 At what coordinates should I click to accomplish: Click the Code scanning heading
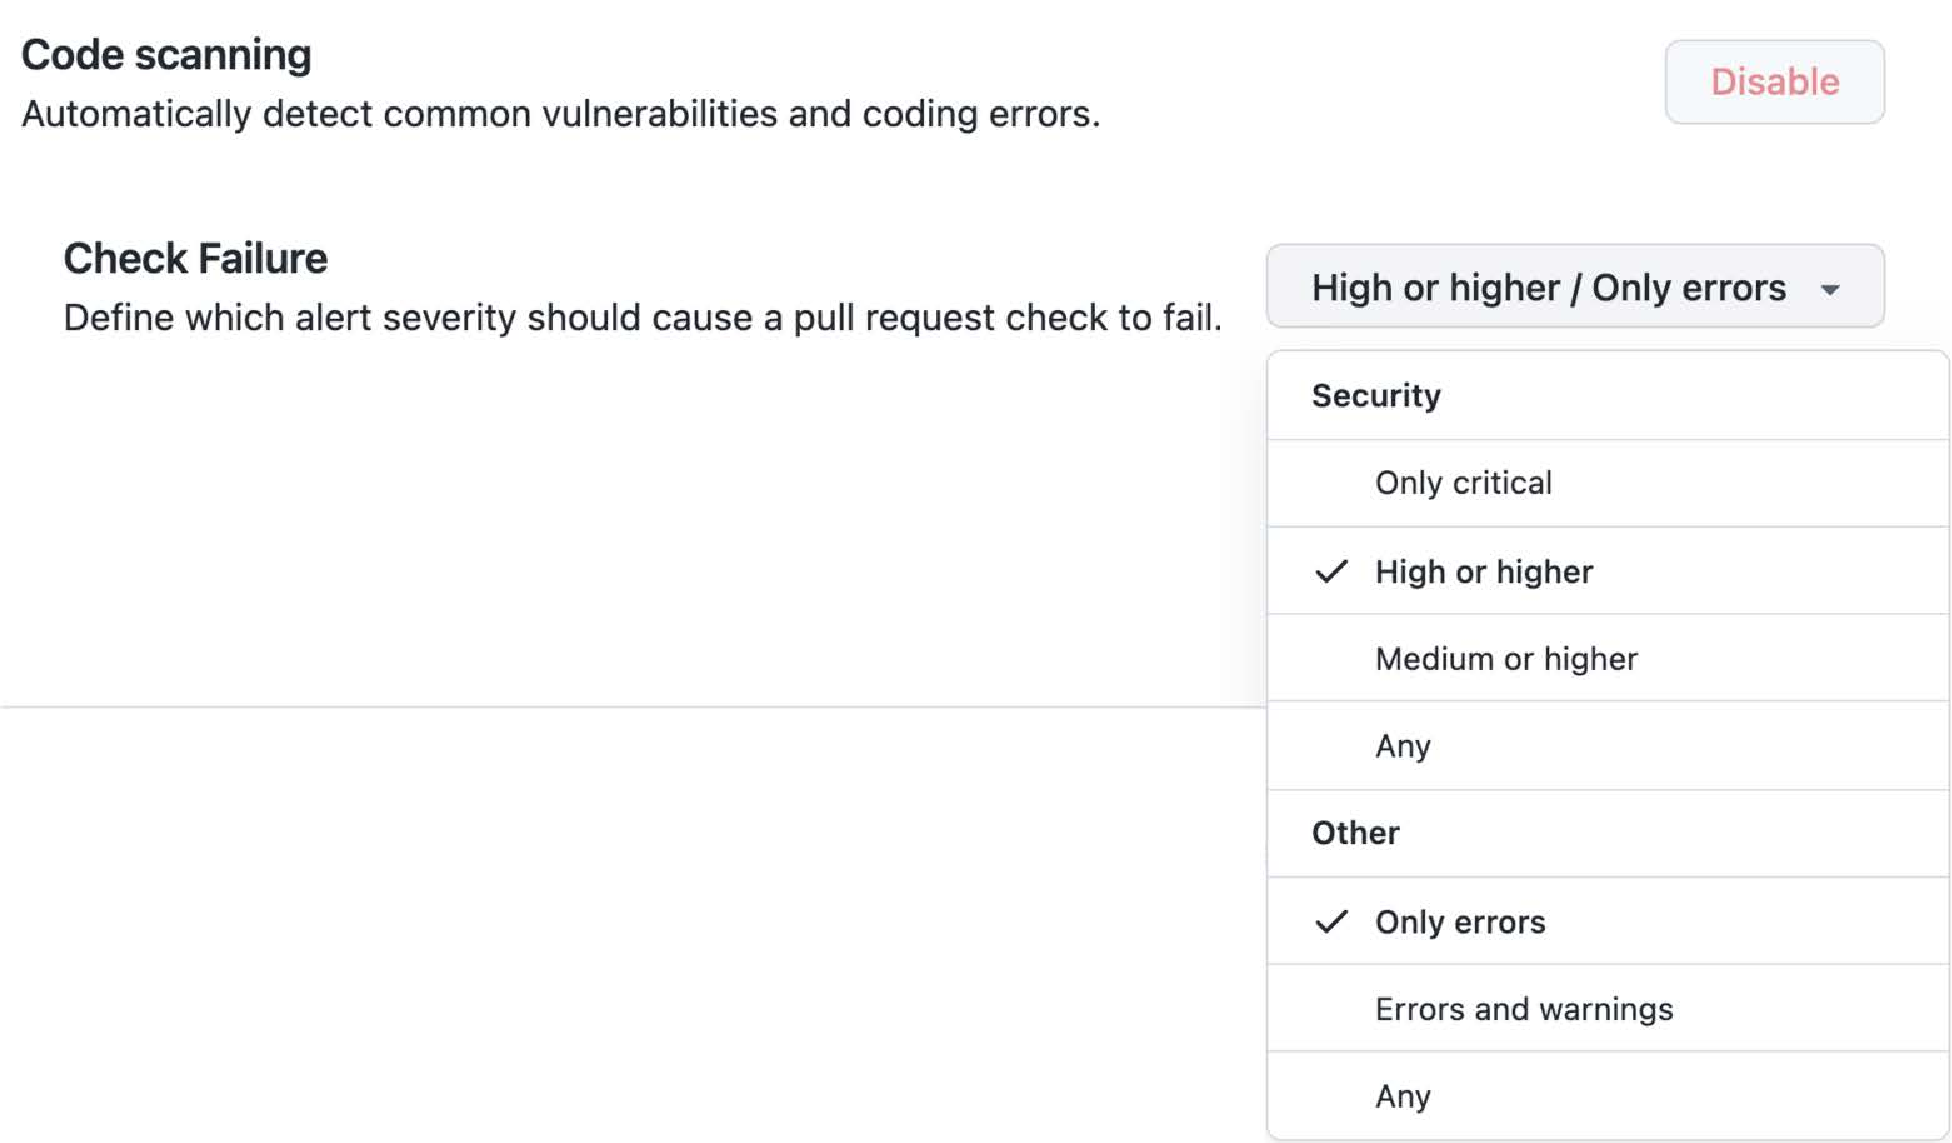coord(166,55)
